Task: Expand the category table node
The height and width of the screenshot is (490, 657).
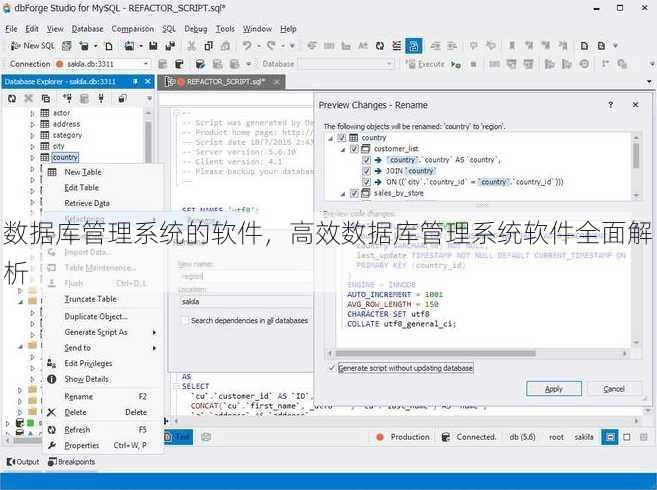Action: point(32,135)
